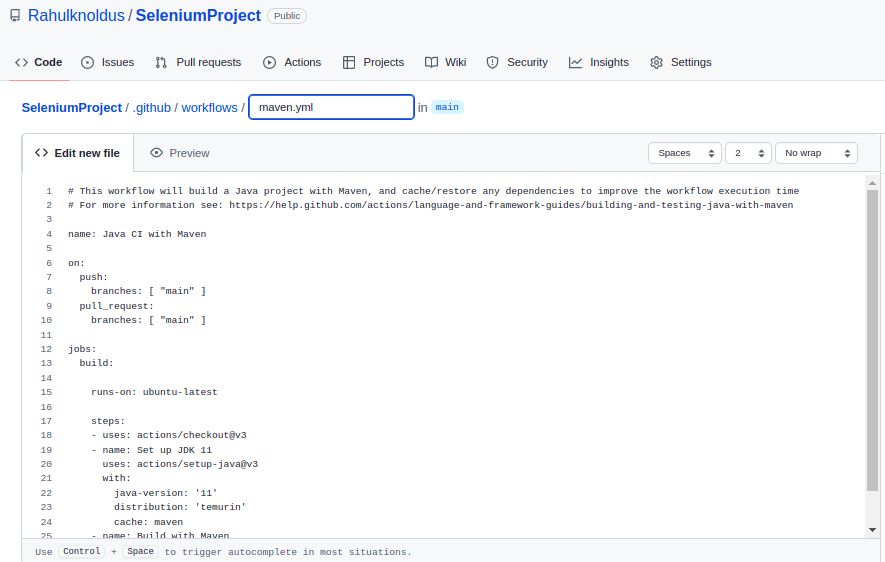Open the Projects tab
Viewport: 885px width, 562px height.
[x=374, y=62]
